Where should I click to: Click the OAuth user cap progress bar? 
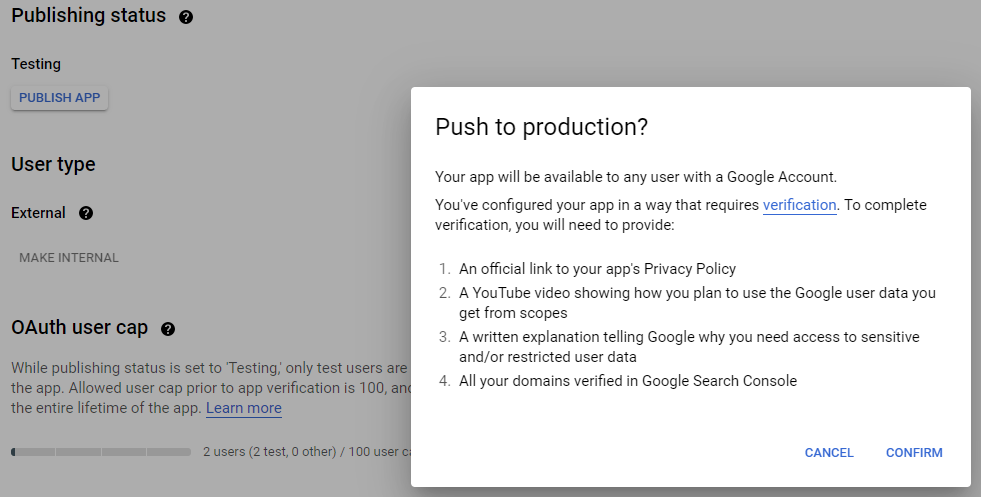coord(101,451)
